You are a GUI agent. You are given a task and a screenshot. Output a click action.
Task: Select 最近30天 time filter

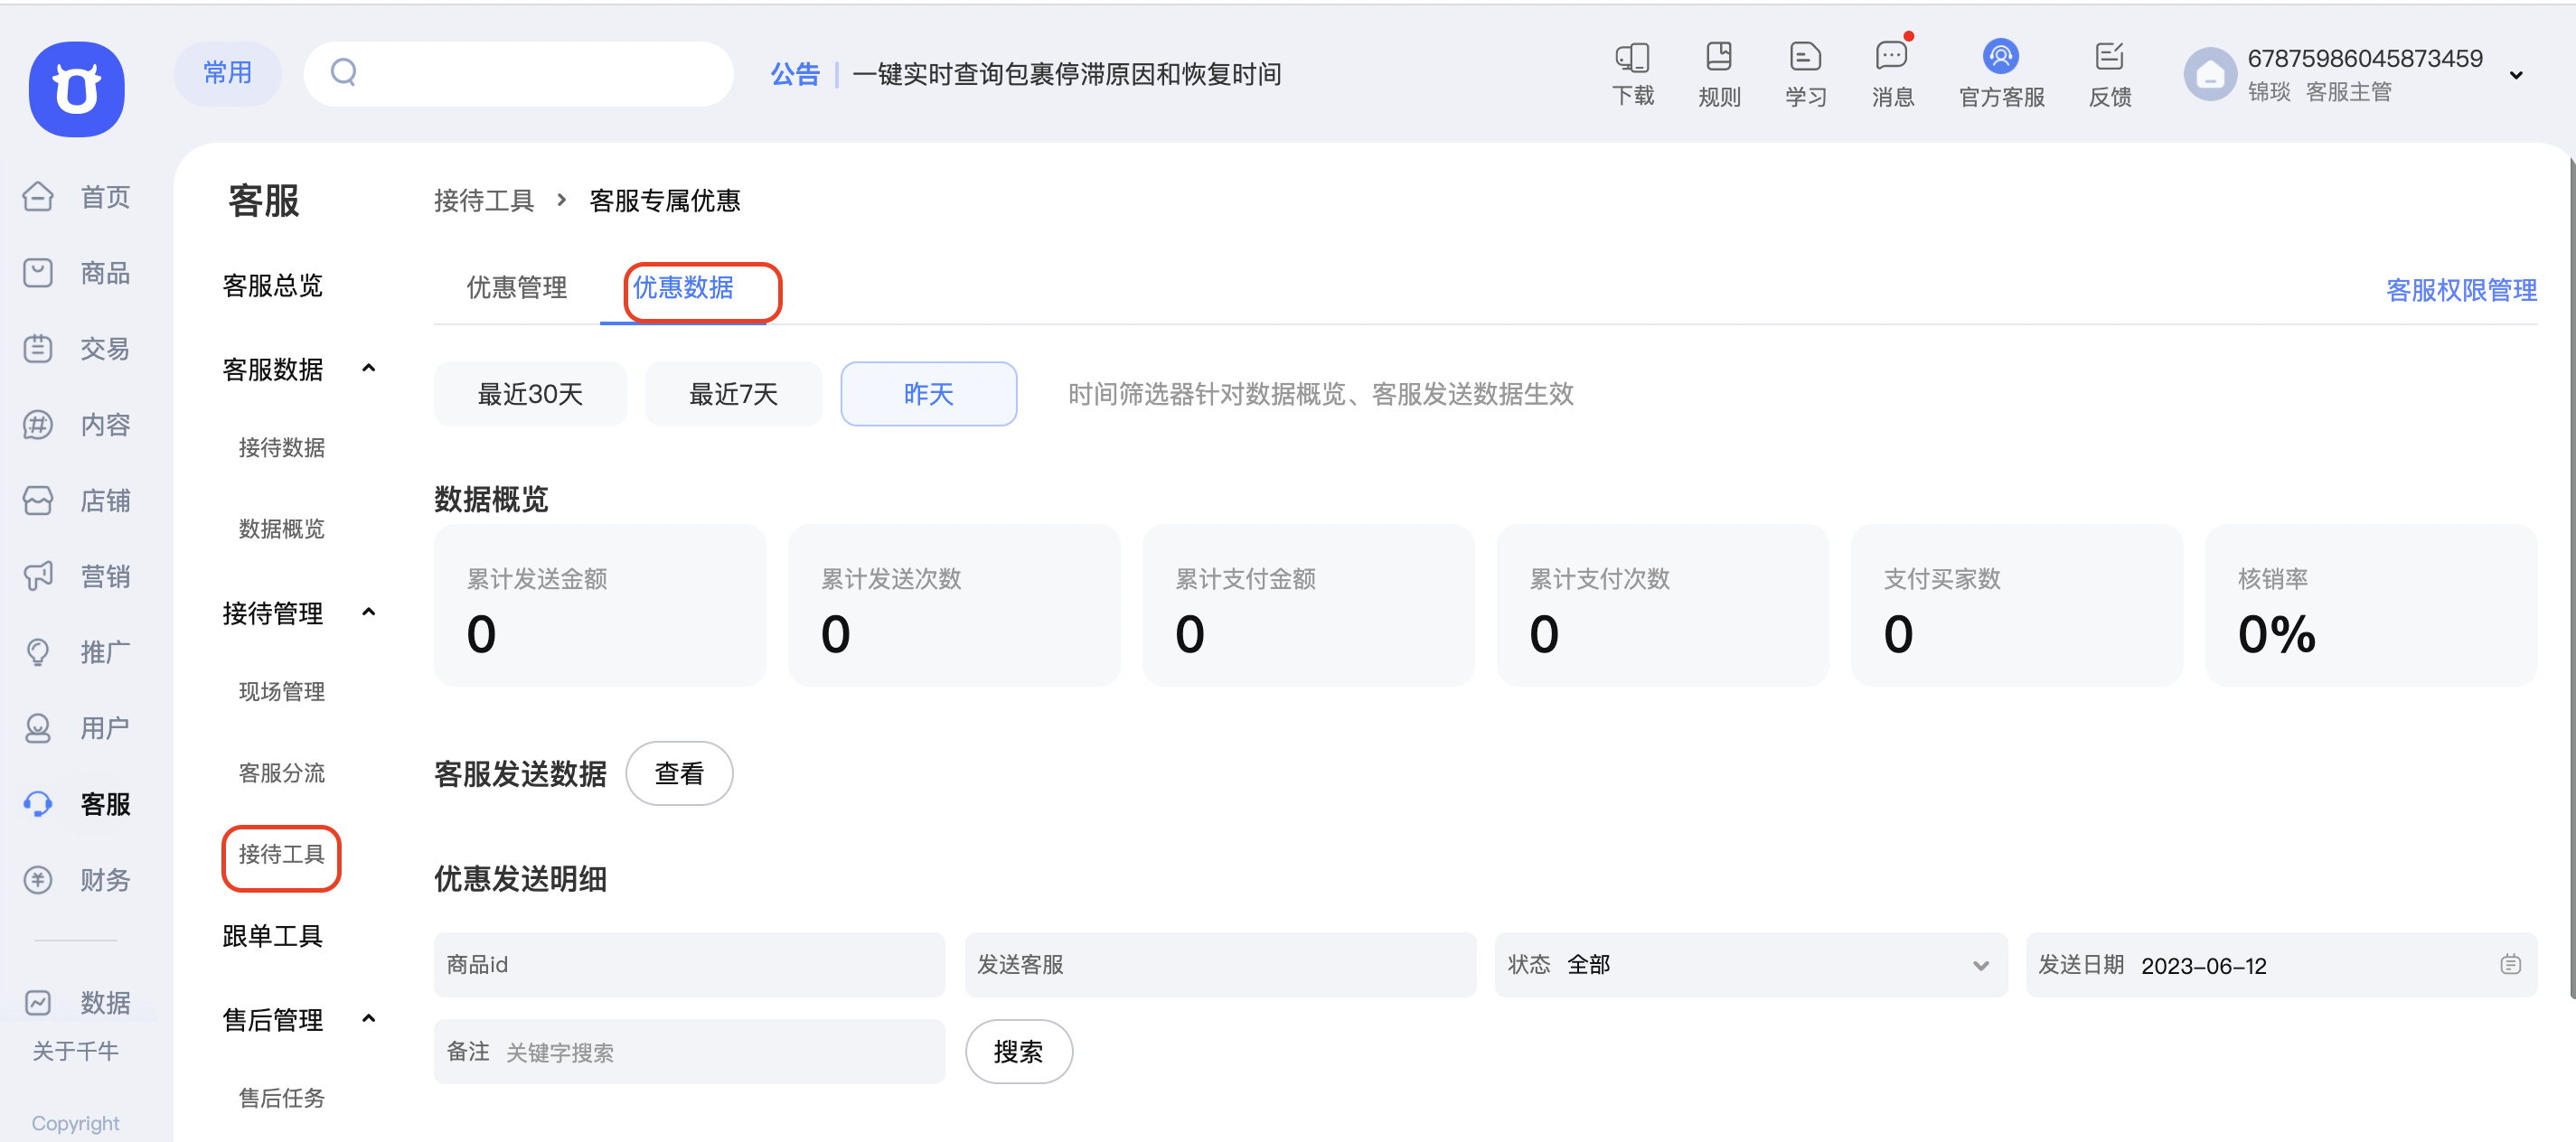pos(530,394)
